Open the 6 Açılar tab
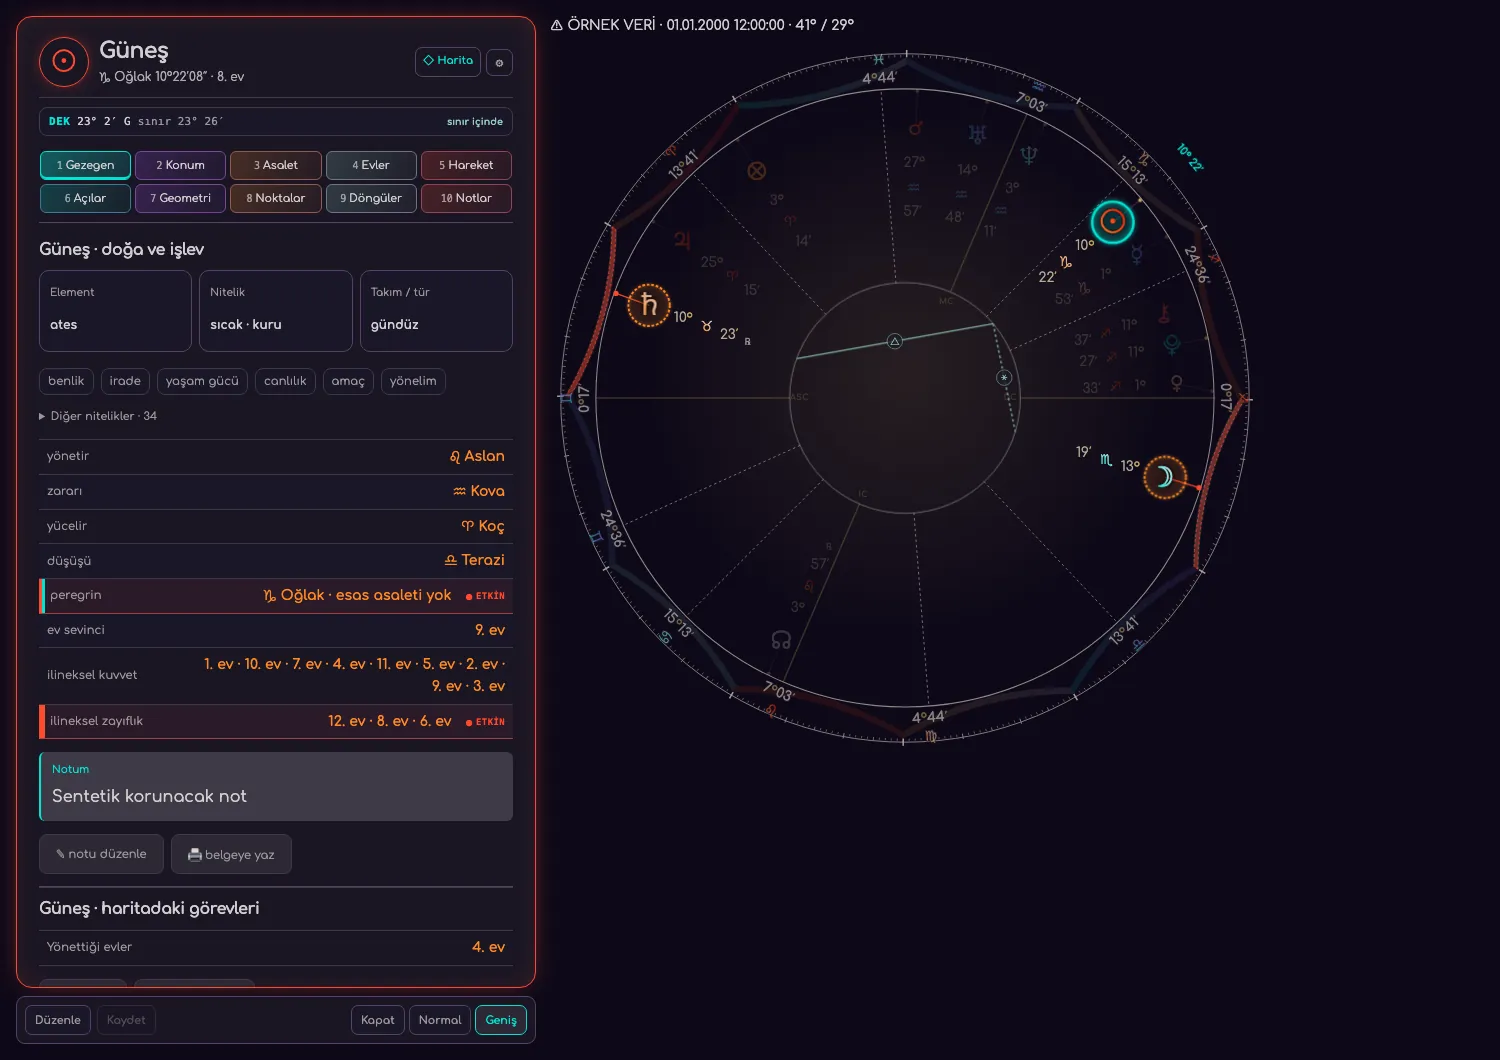The image size is (1500, 1060). tap(85, 198)
